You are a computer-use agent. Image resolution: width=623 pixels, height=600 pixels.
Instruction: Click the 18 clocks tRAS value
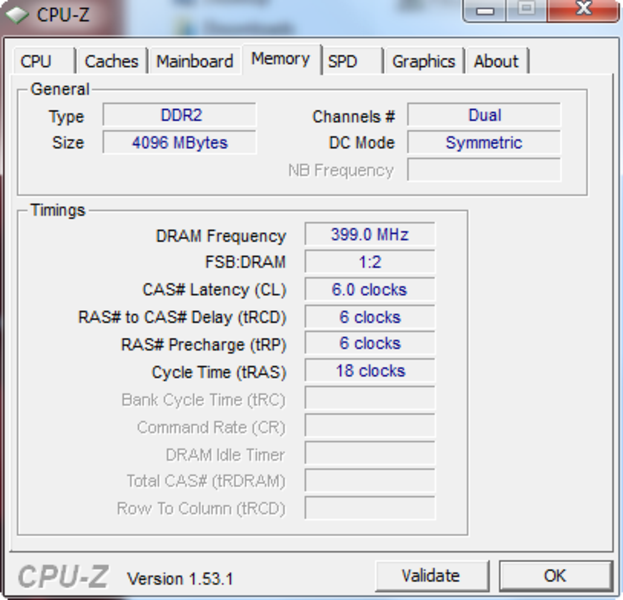coord(370,371)
